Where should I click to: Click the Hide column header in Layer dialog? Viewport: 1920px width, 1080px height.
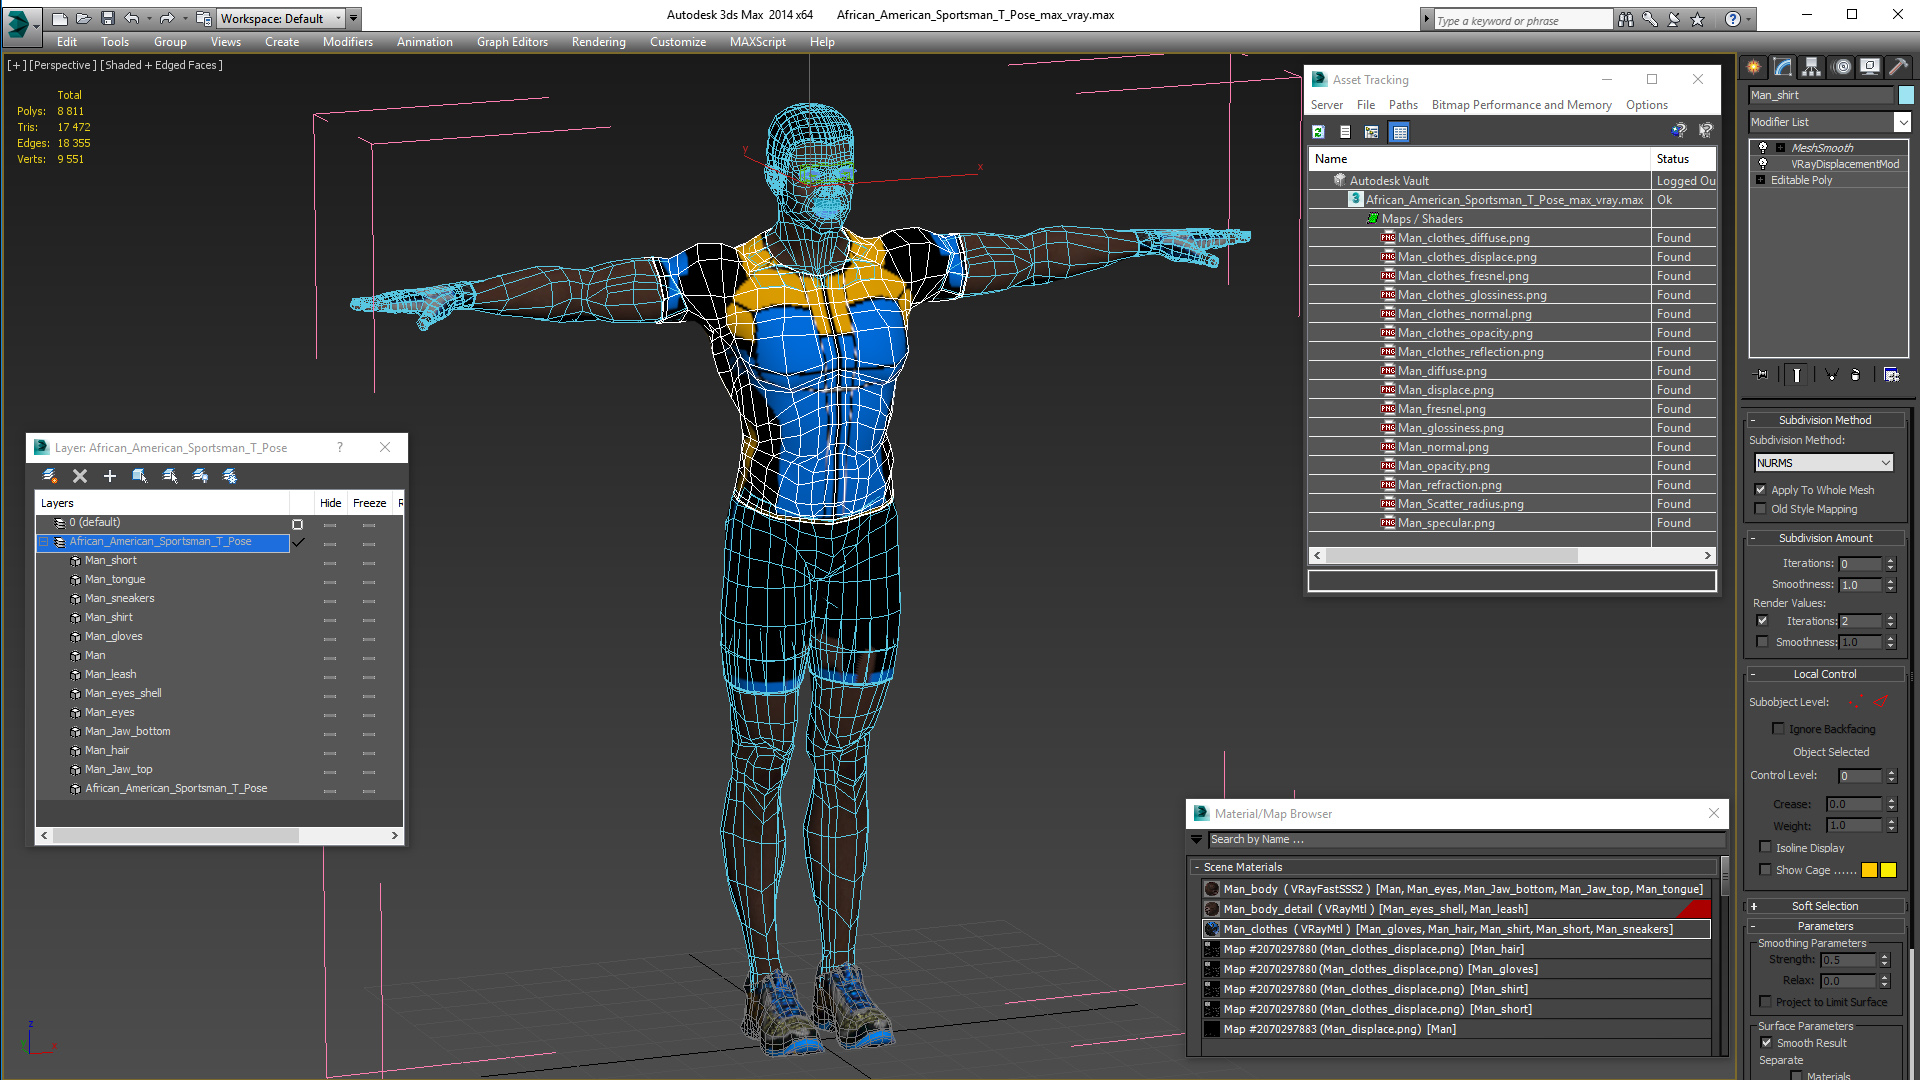330,503
